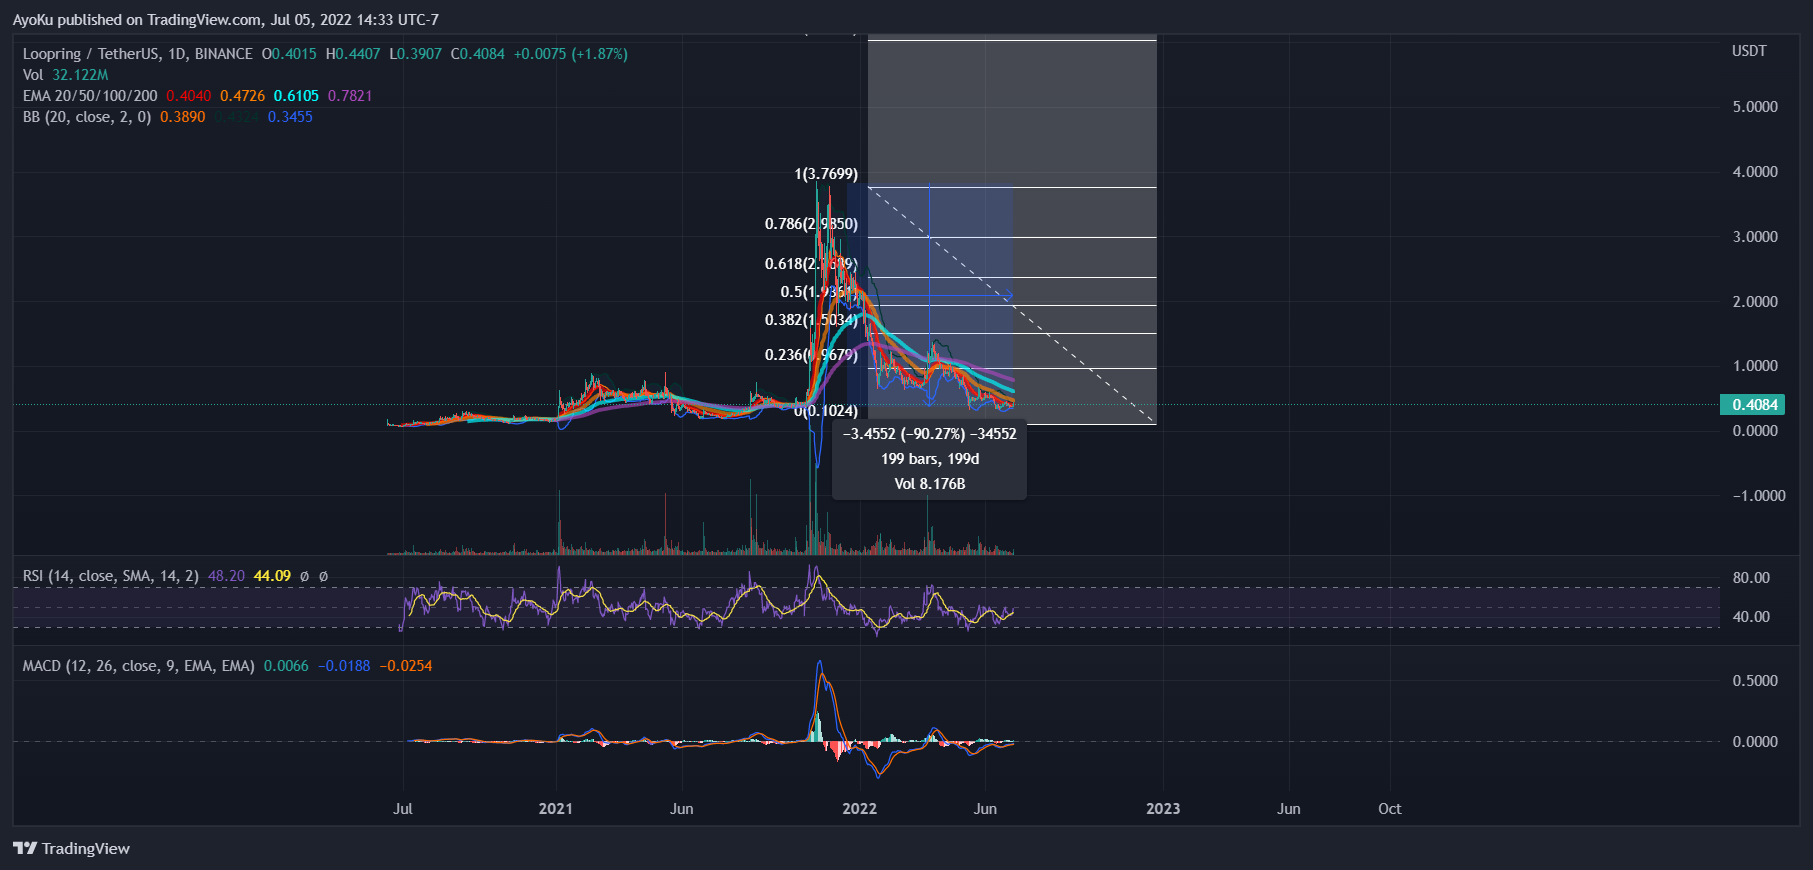Click the RSI axis label 80.00
The height and width of the screenshot is (870, 1813).
point(1751,578)
